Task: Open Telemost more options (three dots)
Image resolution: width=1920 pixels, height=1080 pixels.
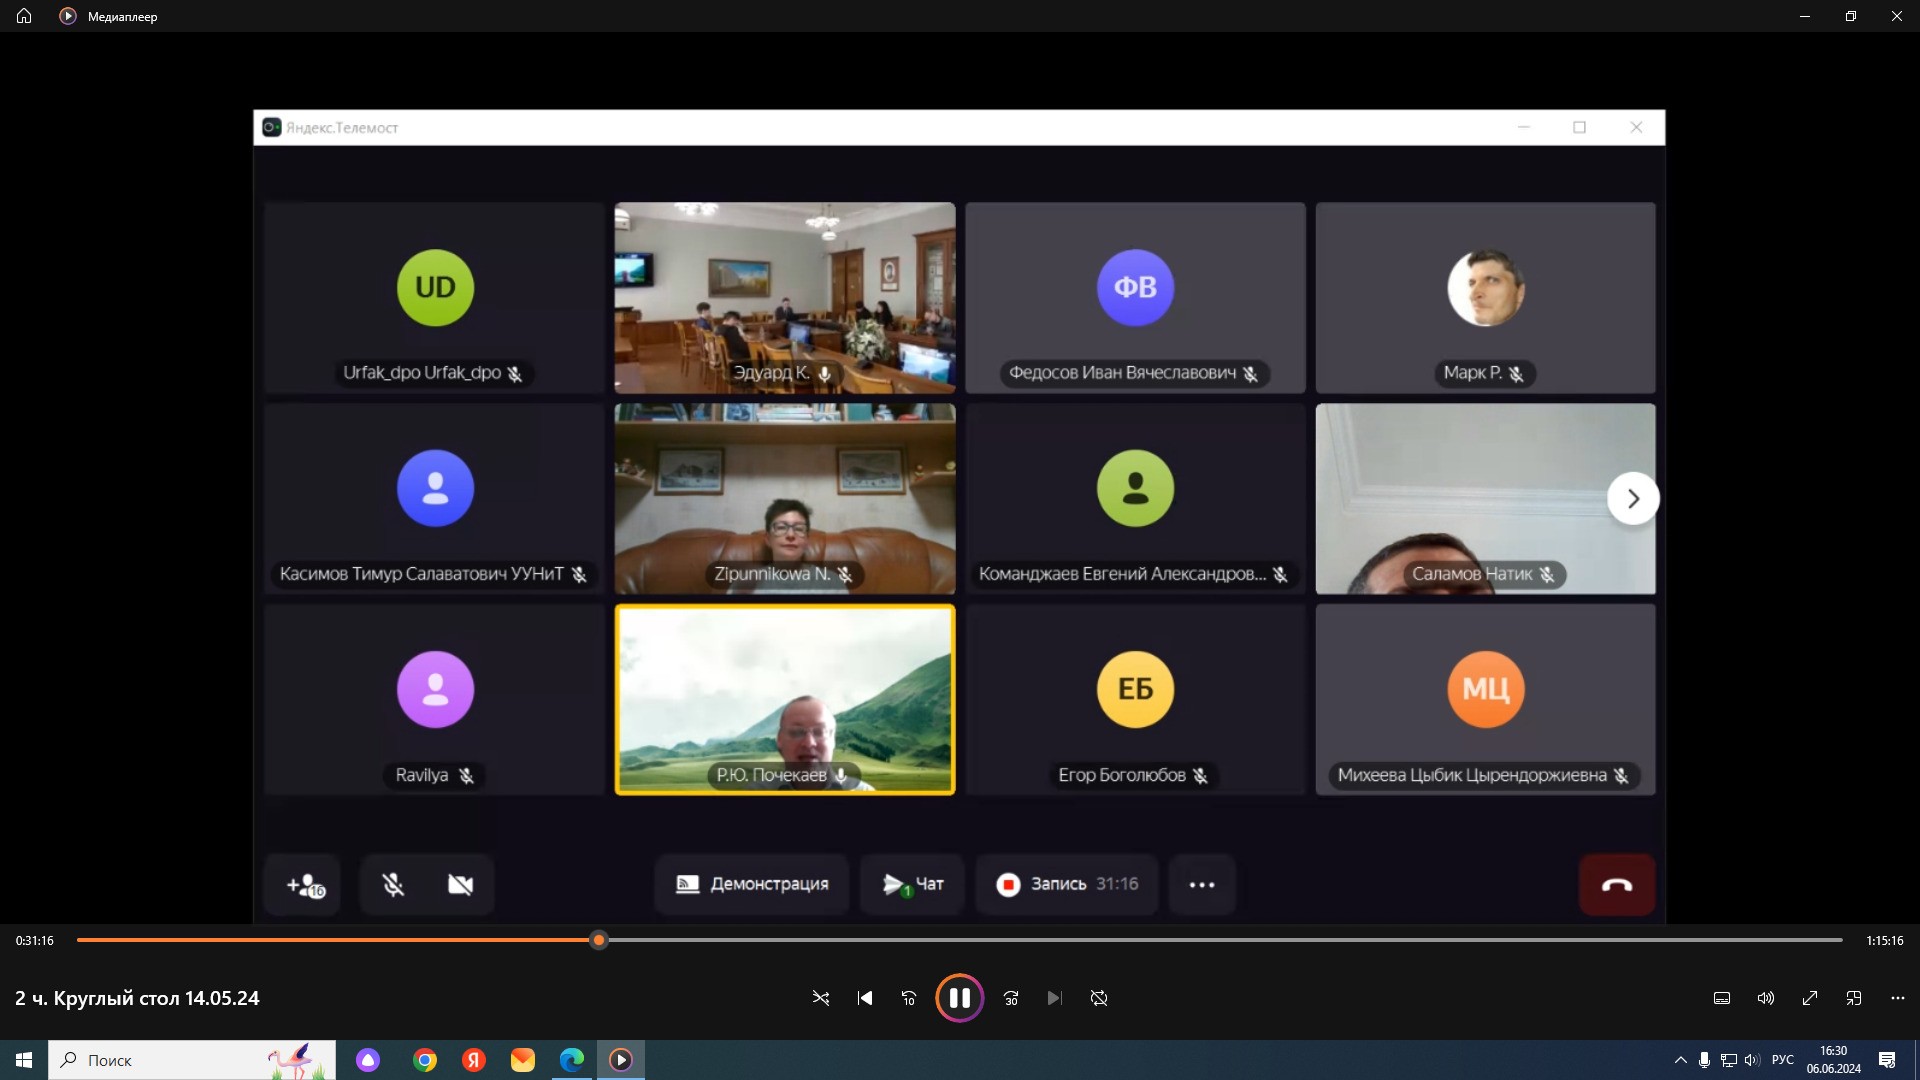Action: 1202,885
